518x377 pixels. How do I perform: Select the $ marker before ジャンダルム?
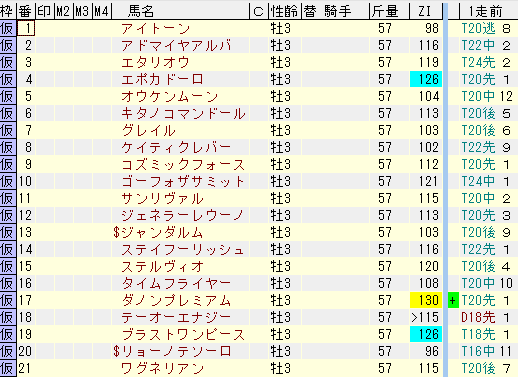(116, 232)
